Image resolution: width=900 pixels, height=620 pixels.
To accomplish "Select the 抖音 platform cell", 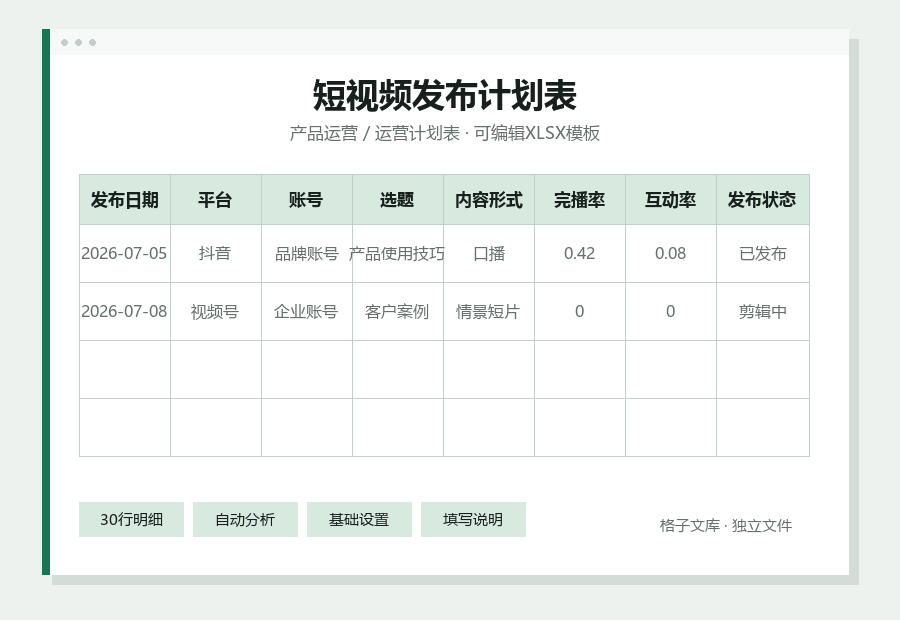I will click(216, 253).
